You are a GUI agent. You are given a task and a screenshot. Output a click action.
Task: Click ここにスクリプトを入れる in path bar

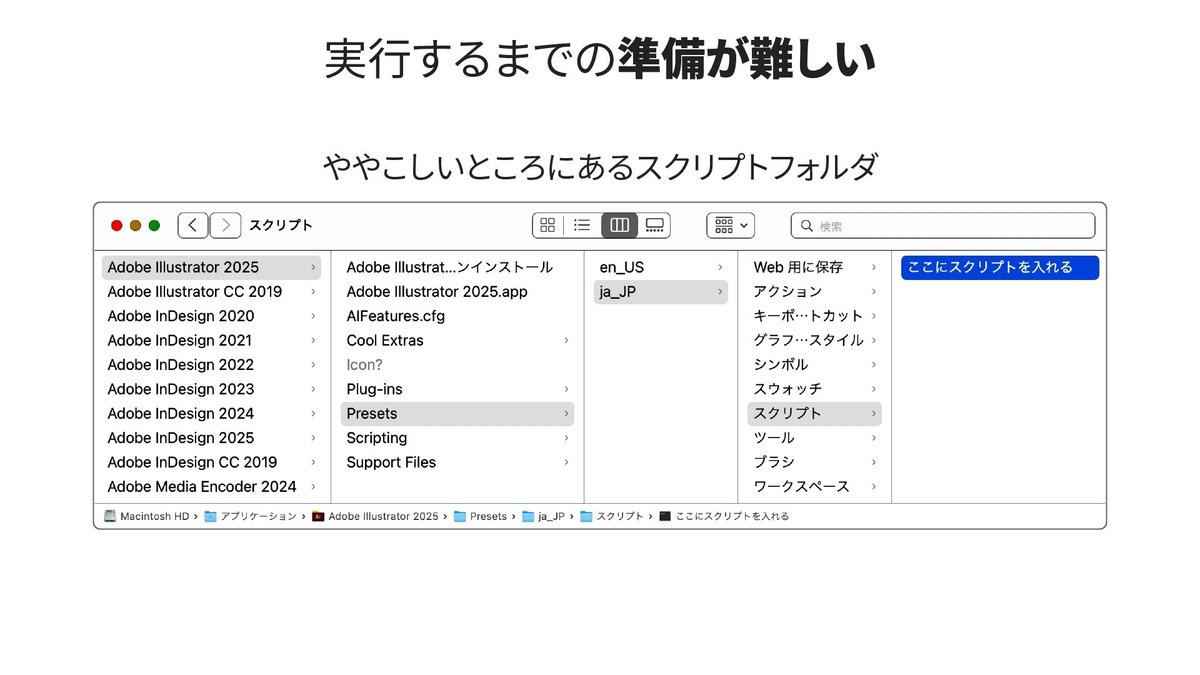point(724,516)
